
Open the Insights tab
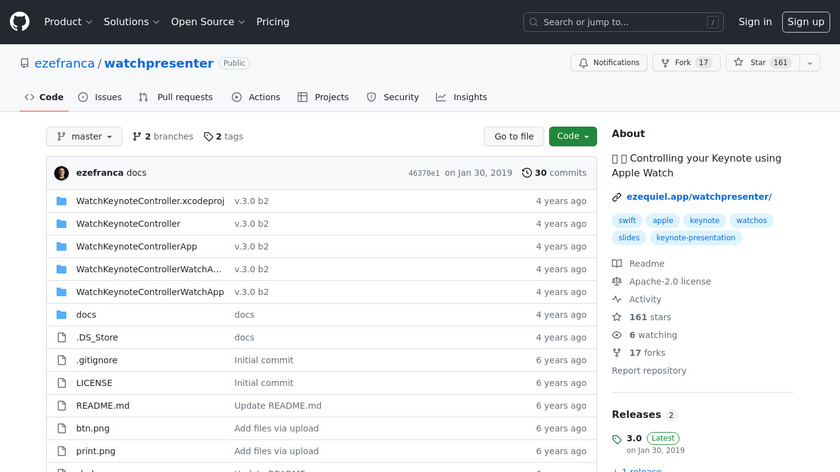[461, 97]
